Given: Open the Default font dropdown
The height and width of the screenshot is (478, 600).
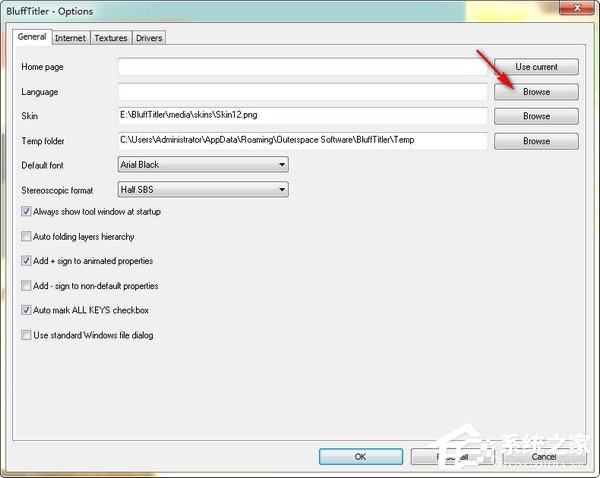Looking at the screenshot, I should [x=203, y=165].
